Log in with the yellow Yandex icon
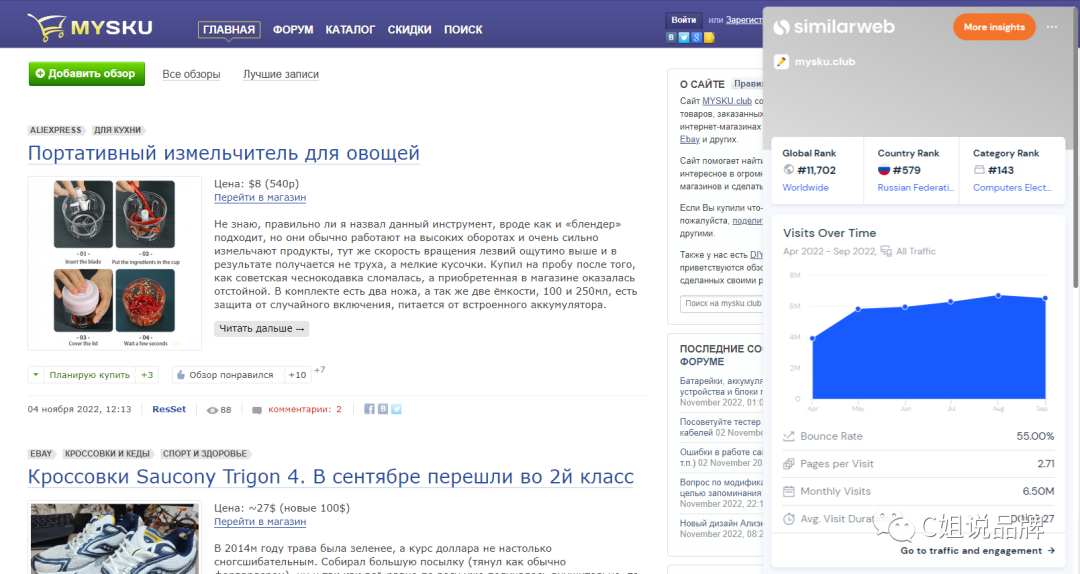1080x574 pixels. [709, 37]
